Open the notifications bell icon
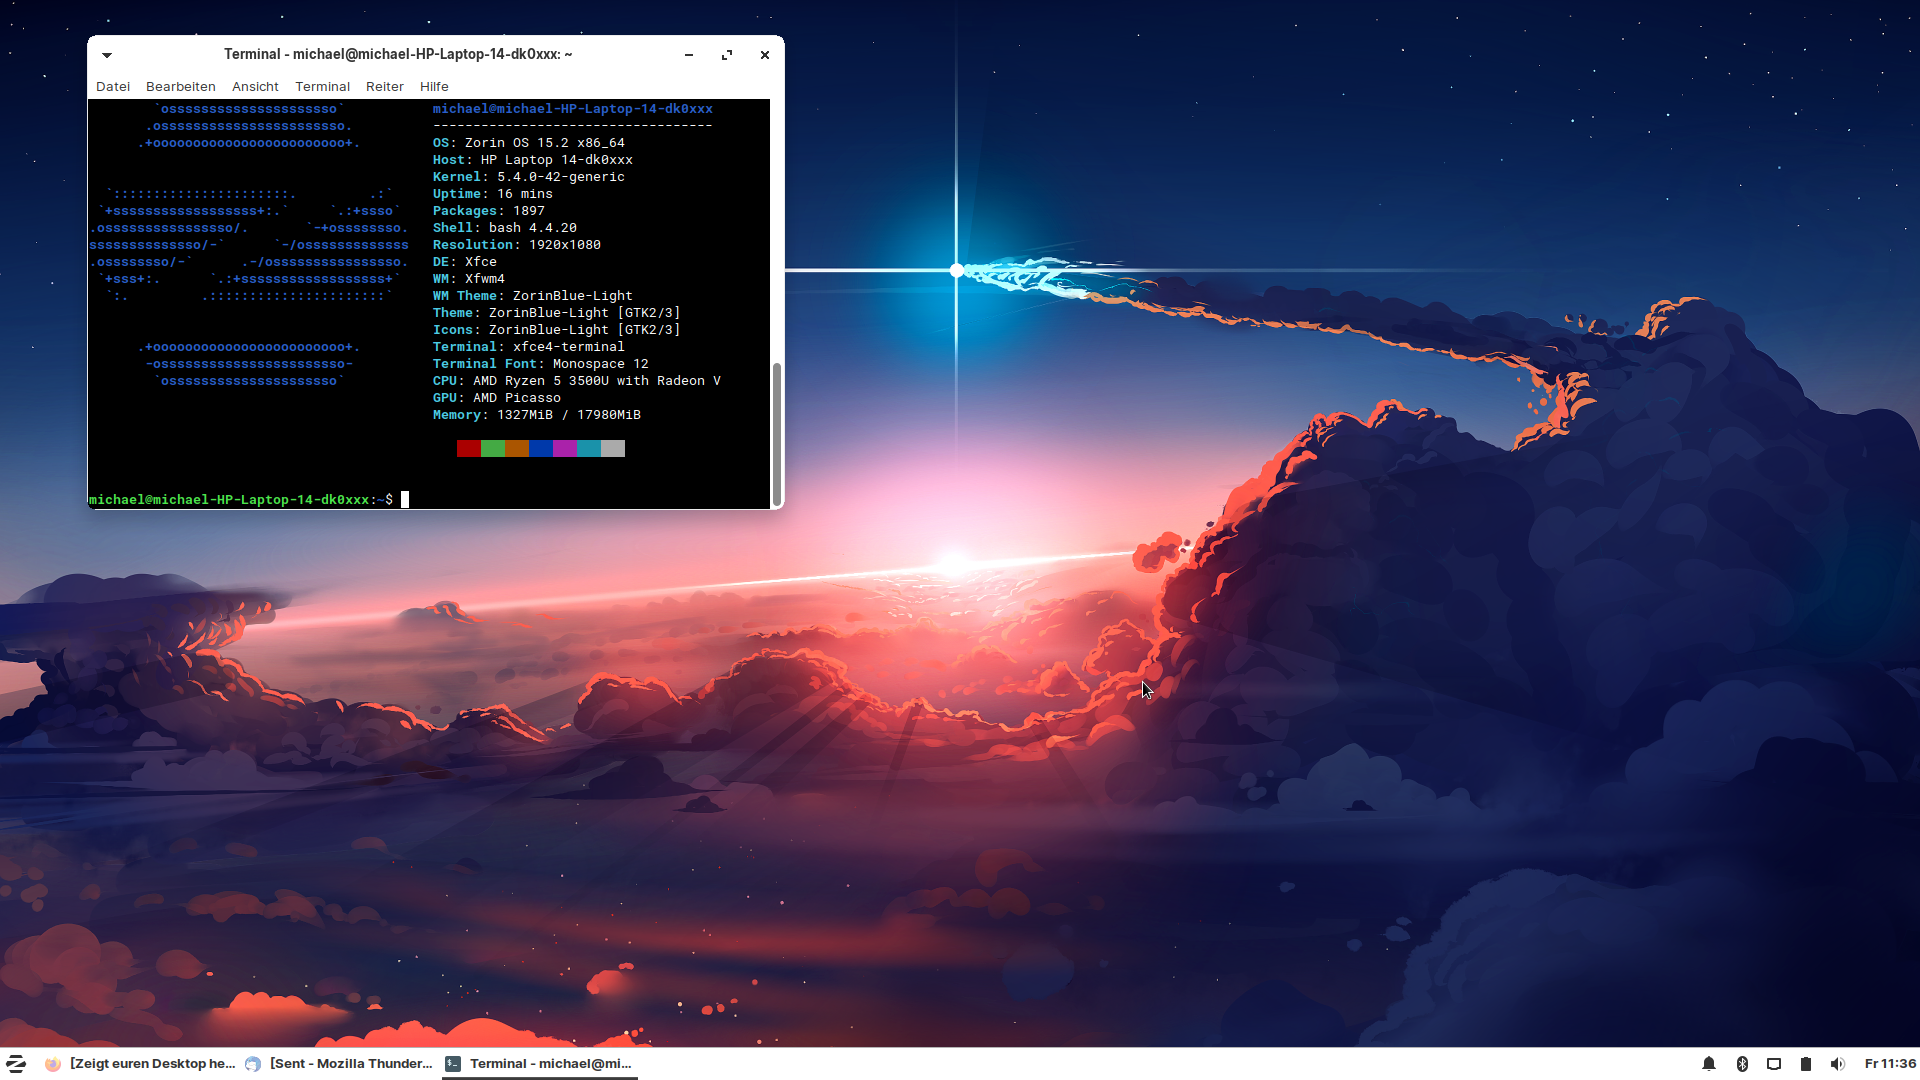1920x1080 pixels. click(x=1709, y=1064)
